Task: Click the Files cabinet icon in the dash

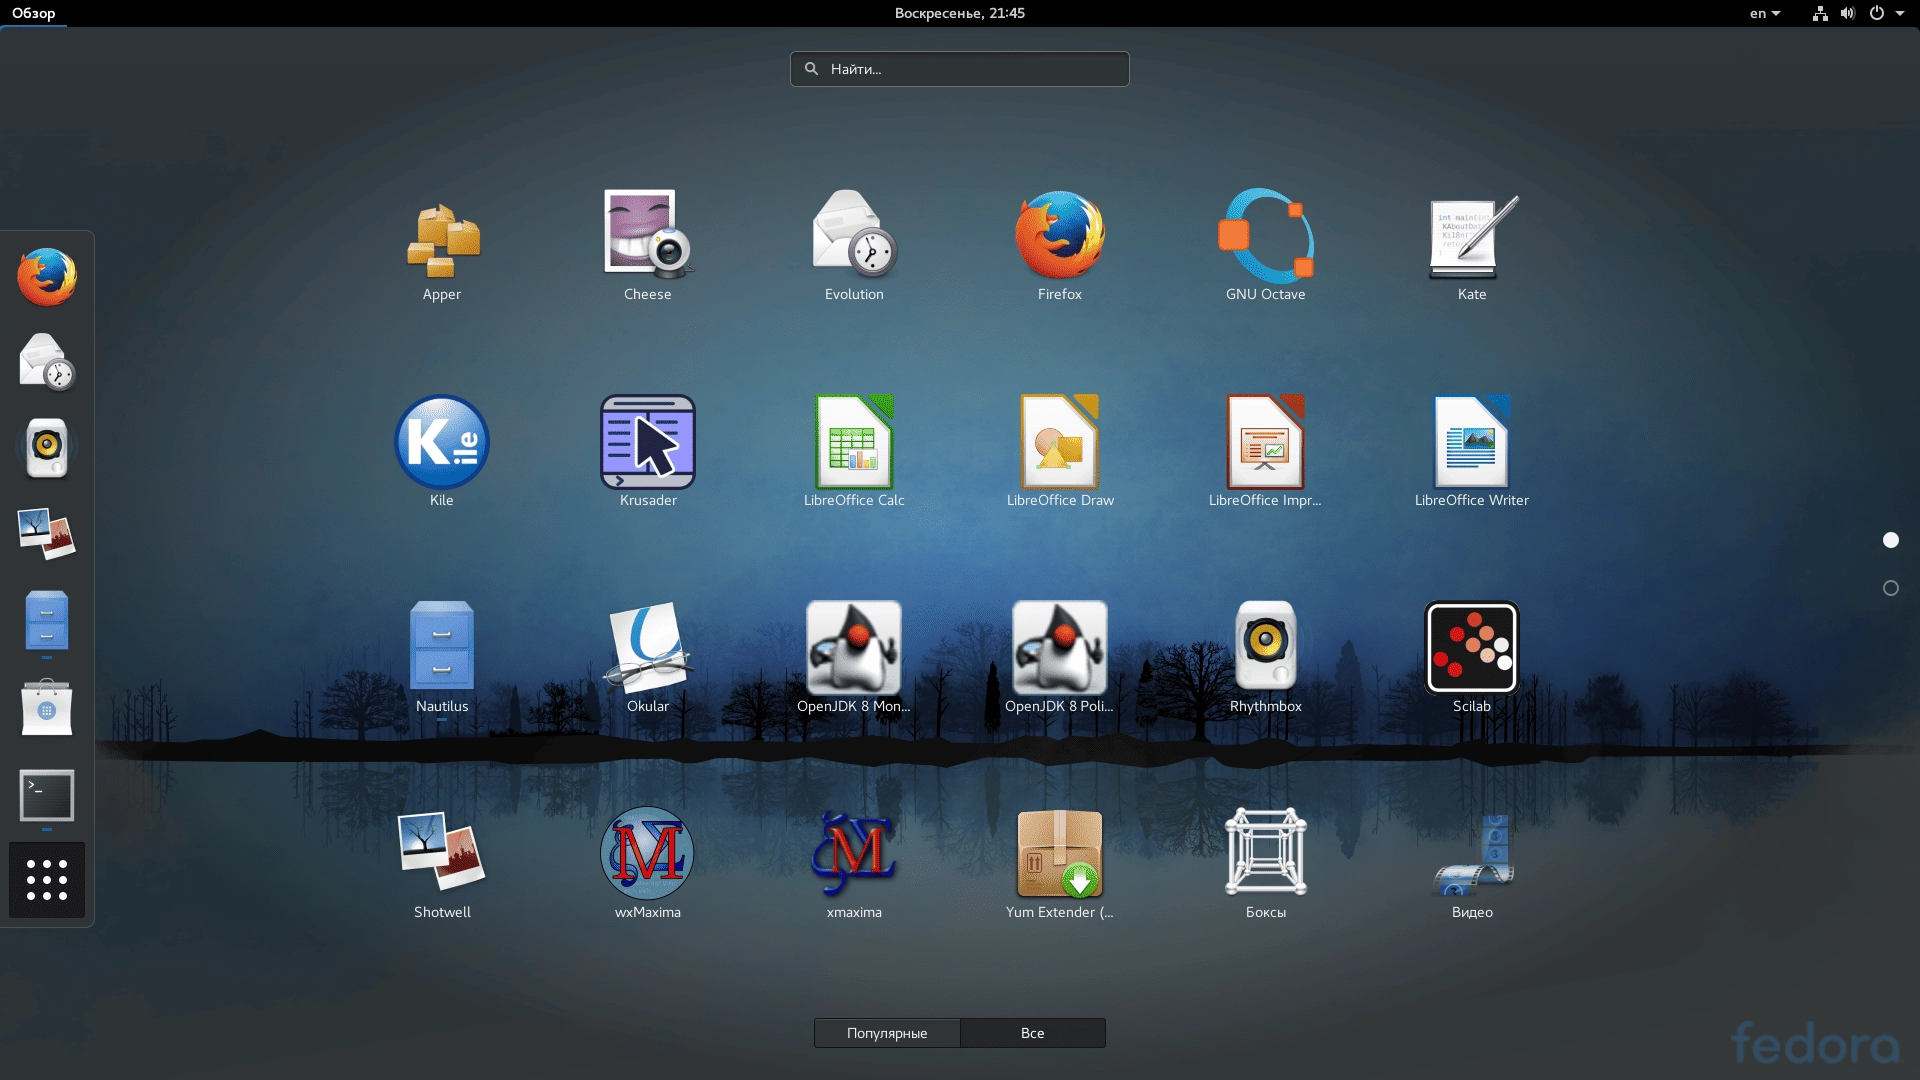Action: pos(47,621)
